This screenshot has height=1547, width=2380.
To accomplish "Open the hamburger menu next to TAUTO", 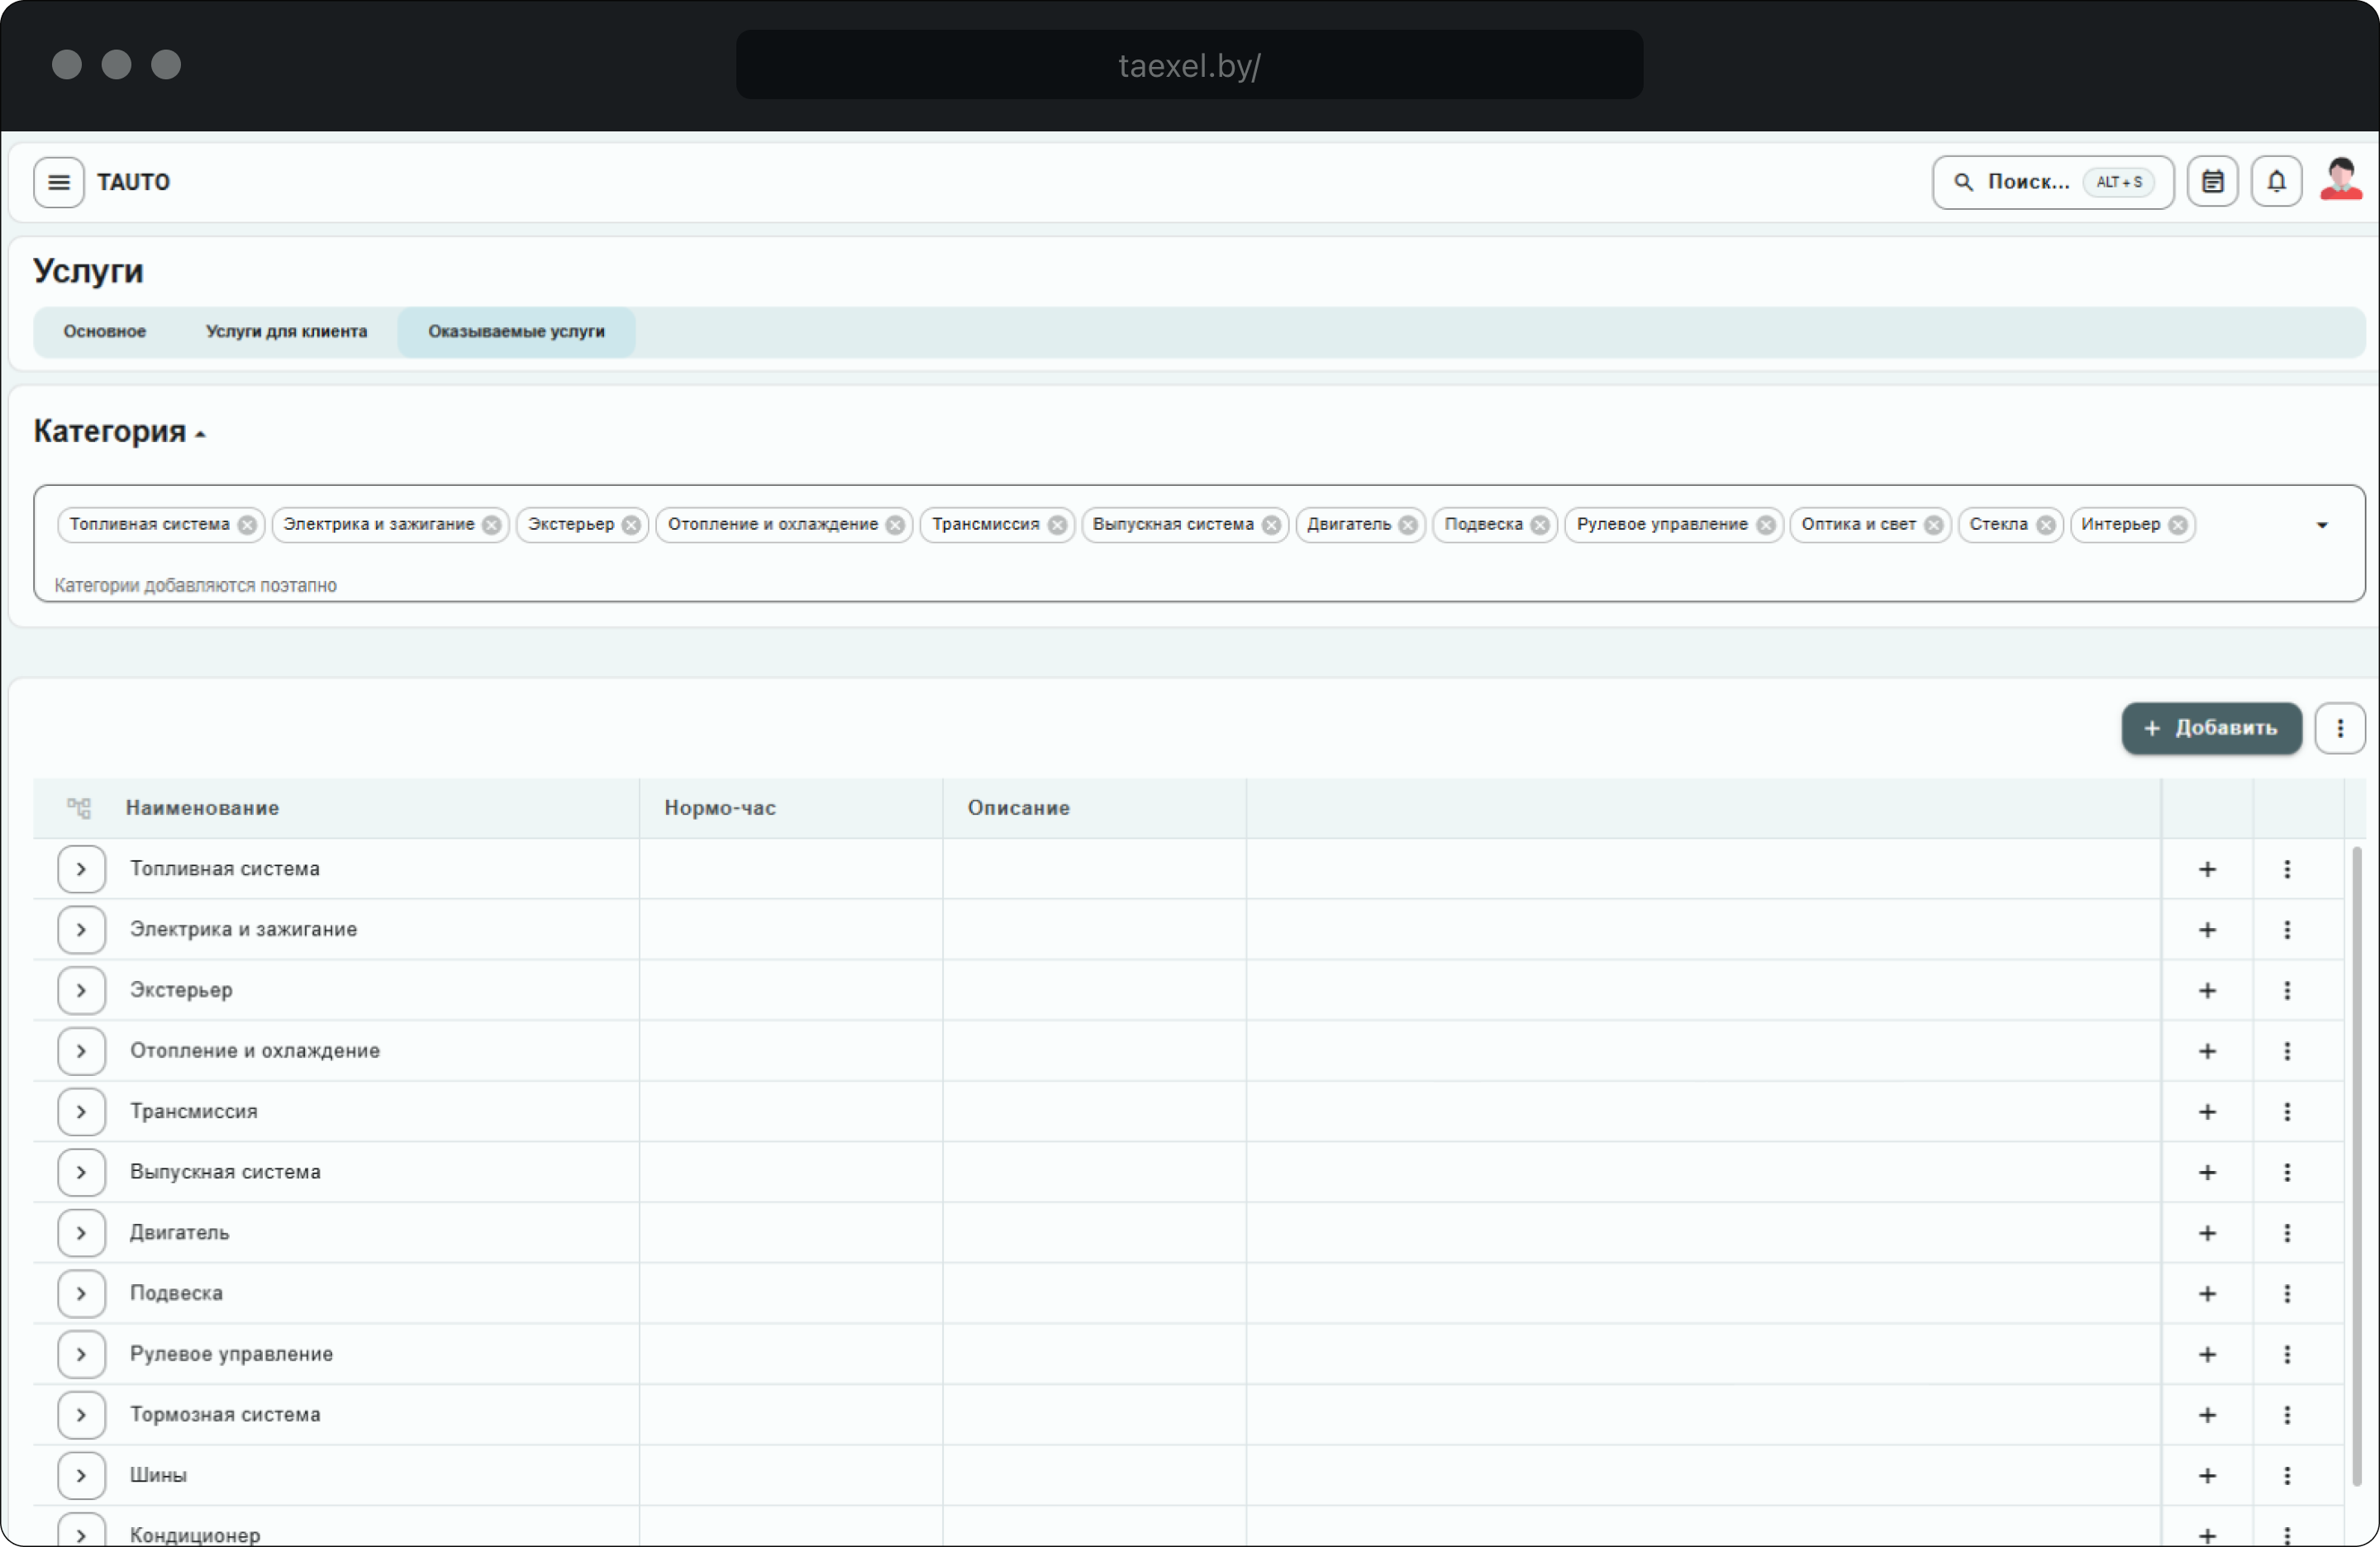I will click(x=58, y=182).
